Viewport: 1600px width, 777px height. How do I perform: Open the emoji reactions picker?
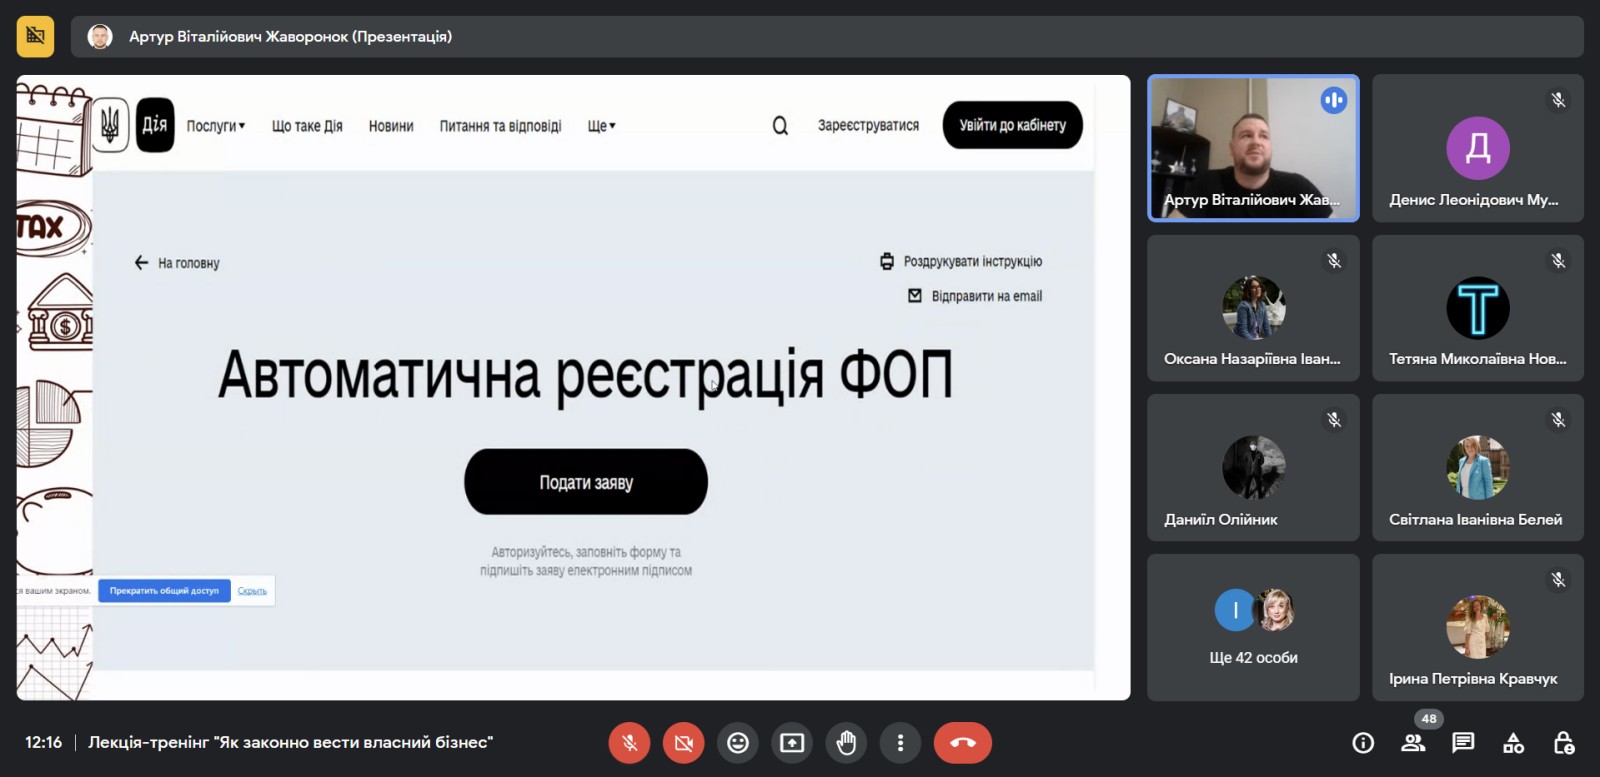point(738,743)
